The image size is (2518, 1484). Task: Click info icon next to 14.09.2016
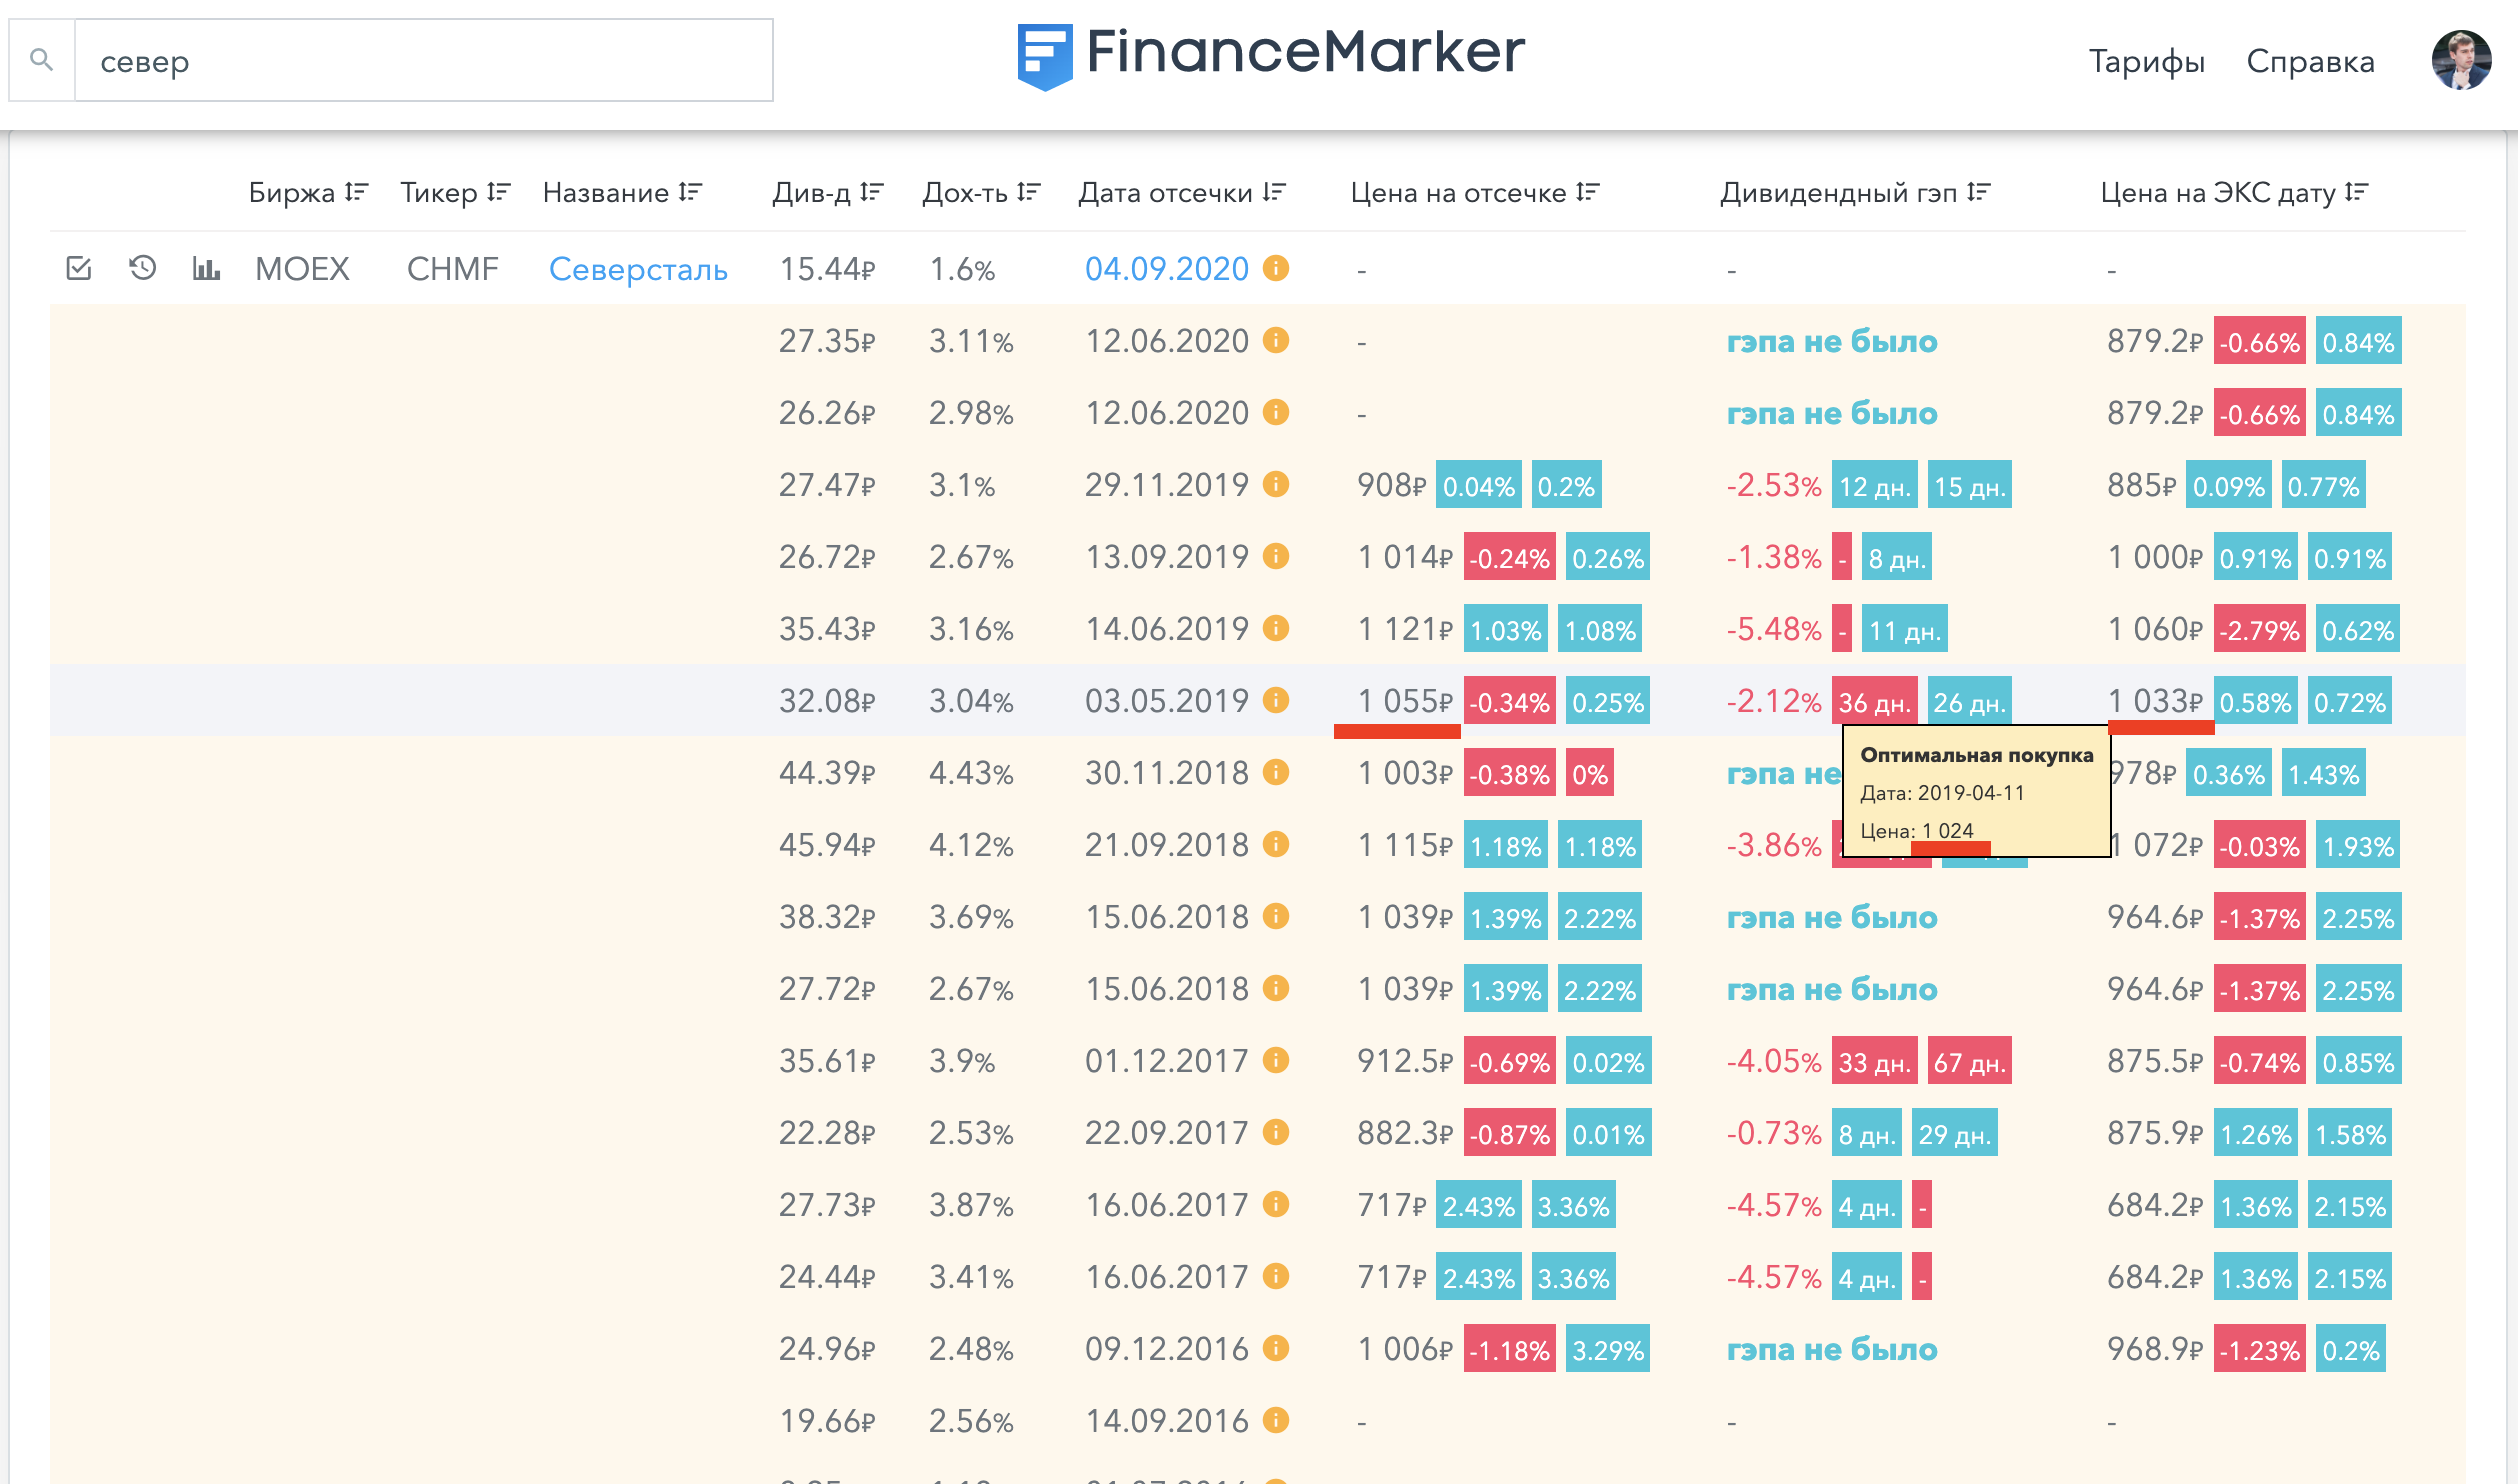(1276, 1420)
